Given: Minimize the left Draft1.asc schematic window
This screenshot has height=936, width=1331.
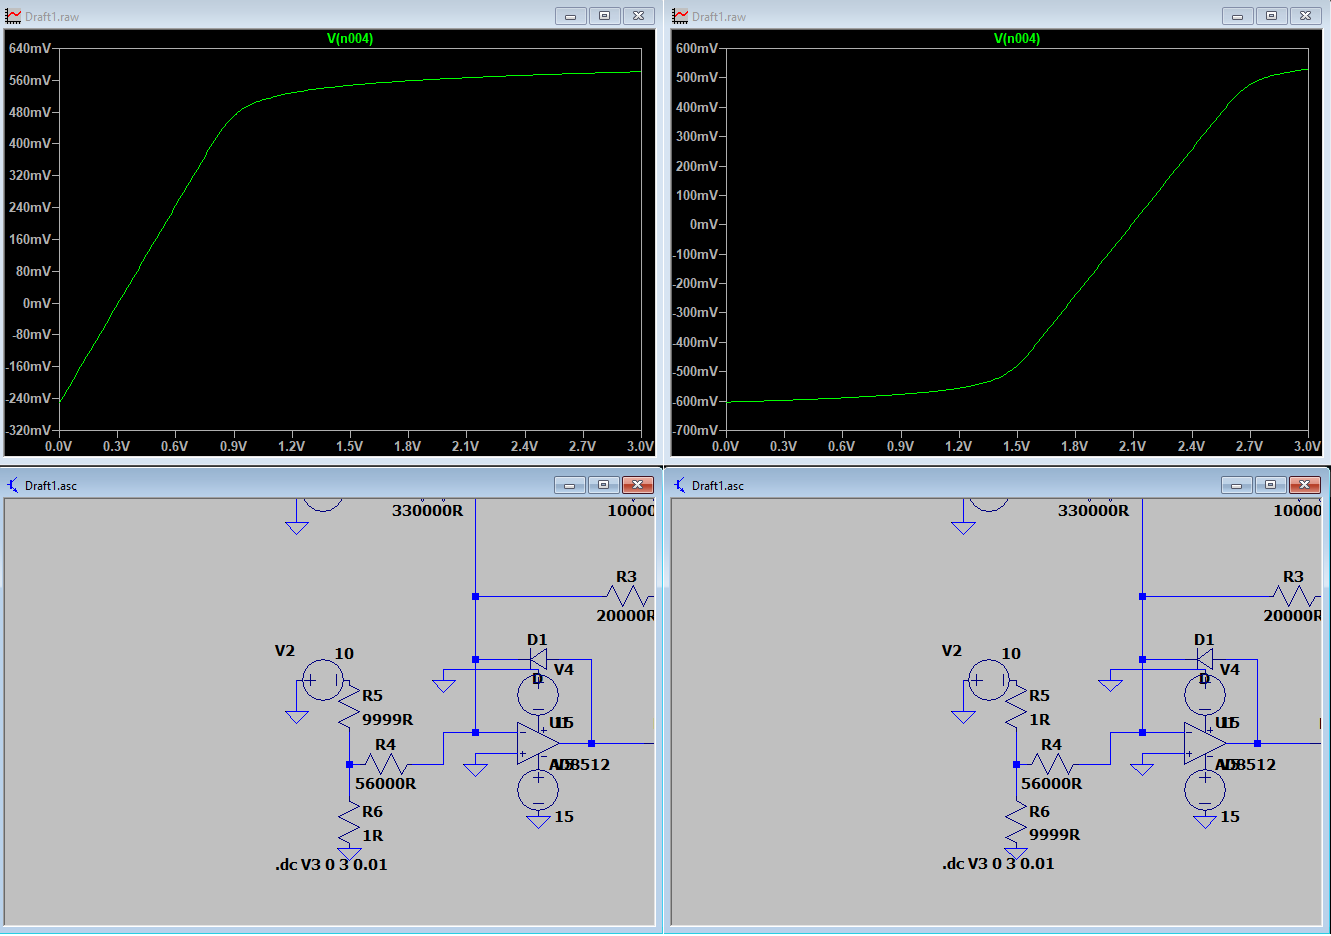Looking at the screenshot, I should click(570, 485).
